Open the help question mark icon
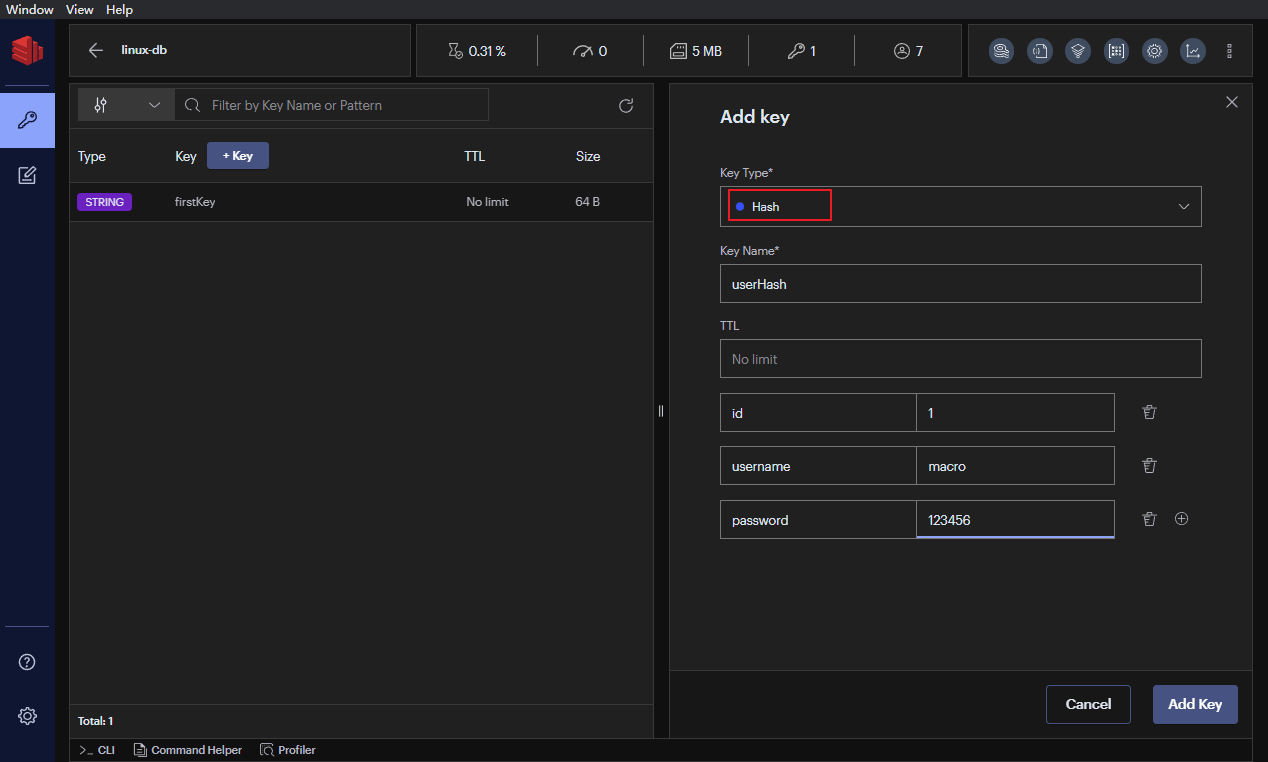The width and height of the screenshot is (1268, 762). click(27, 662)
